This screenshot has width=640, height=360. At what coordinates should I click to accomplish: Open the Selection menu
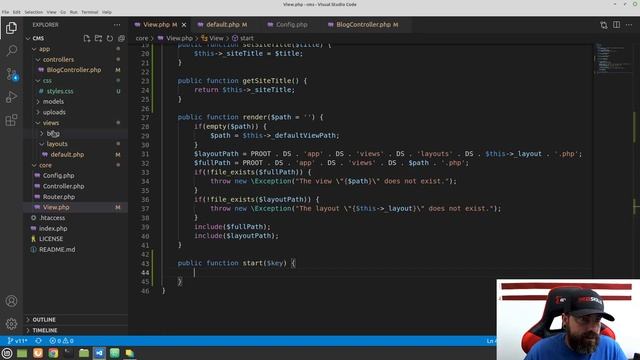pyautogui.click(x=33, y=12)
